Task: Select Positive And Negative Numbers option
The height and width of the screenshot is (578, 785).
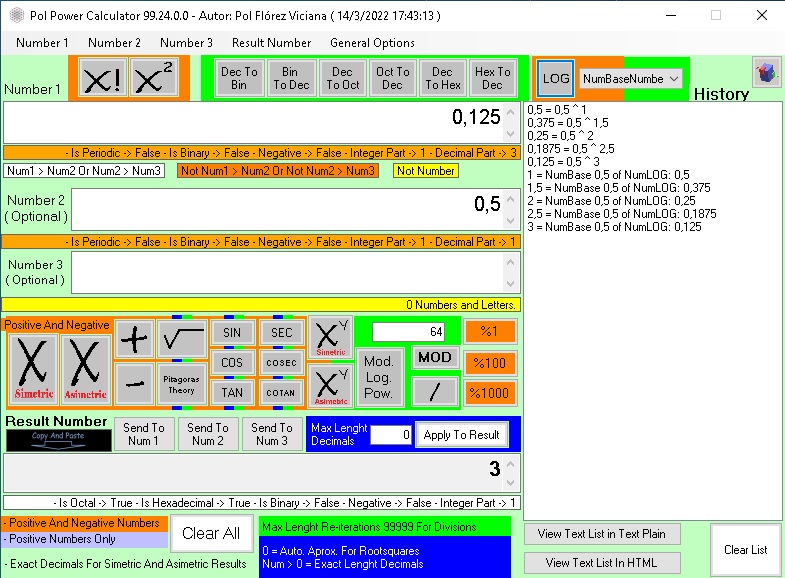Action: (x=85, y=523)
